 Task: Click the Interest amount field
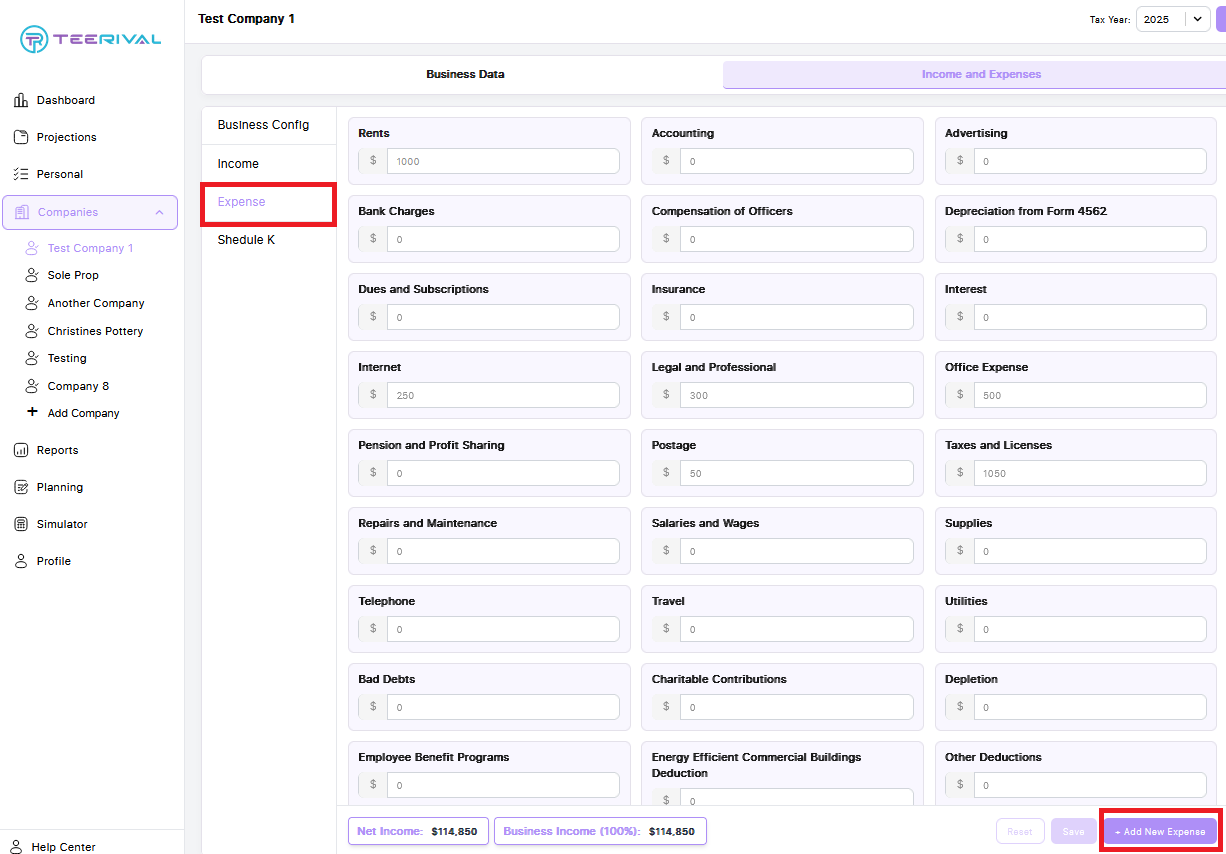pyautogui.click(x=1090, y=317)
